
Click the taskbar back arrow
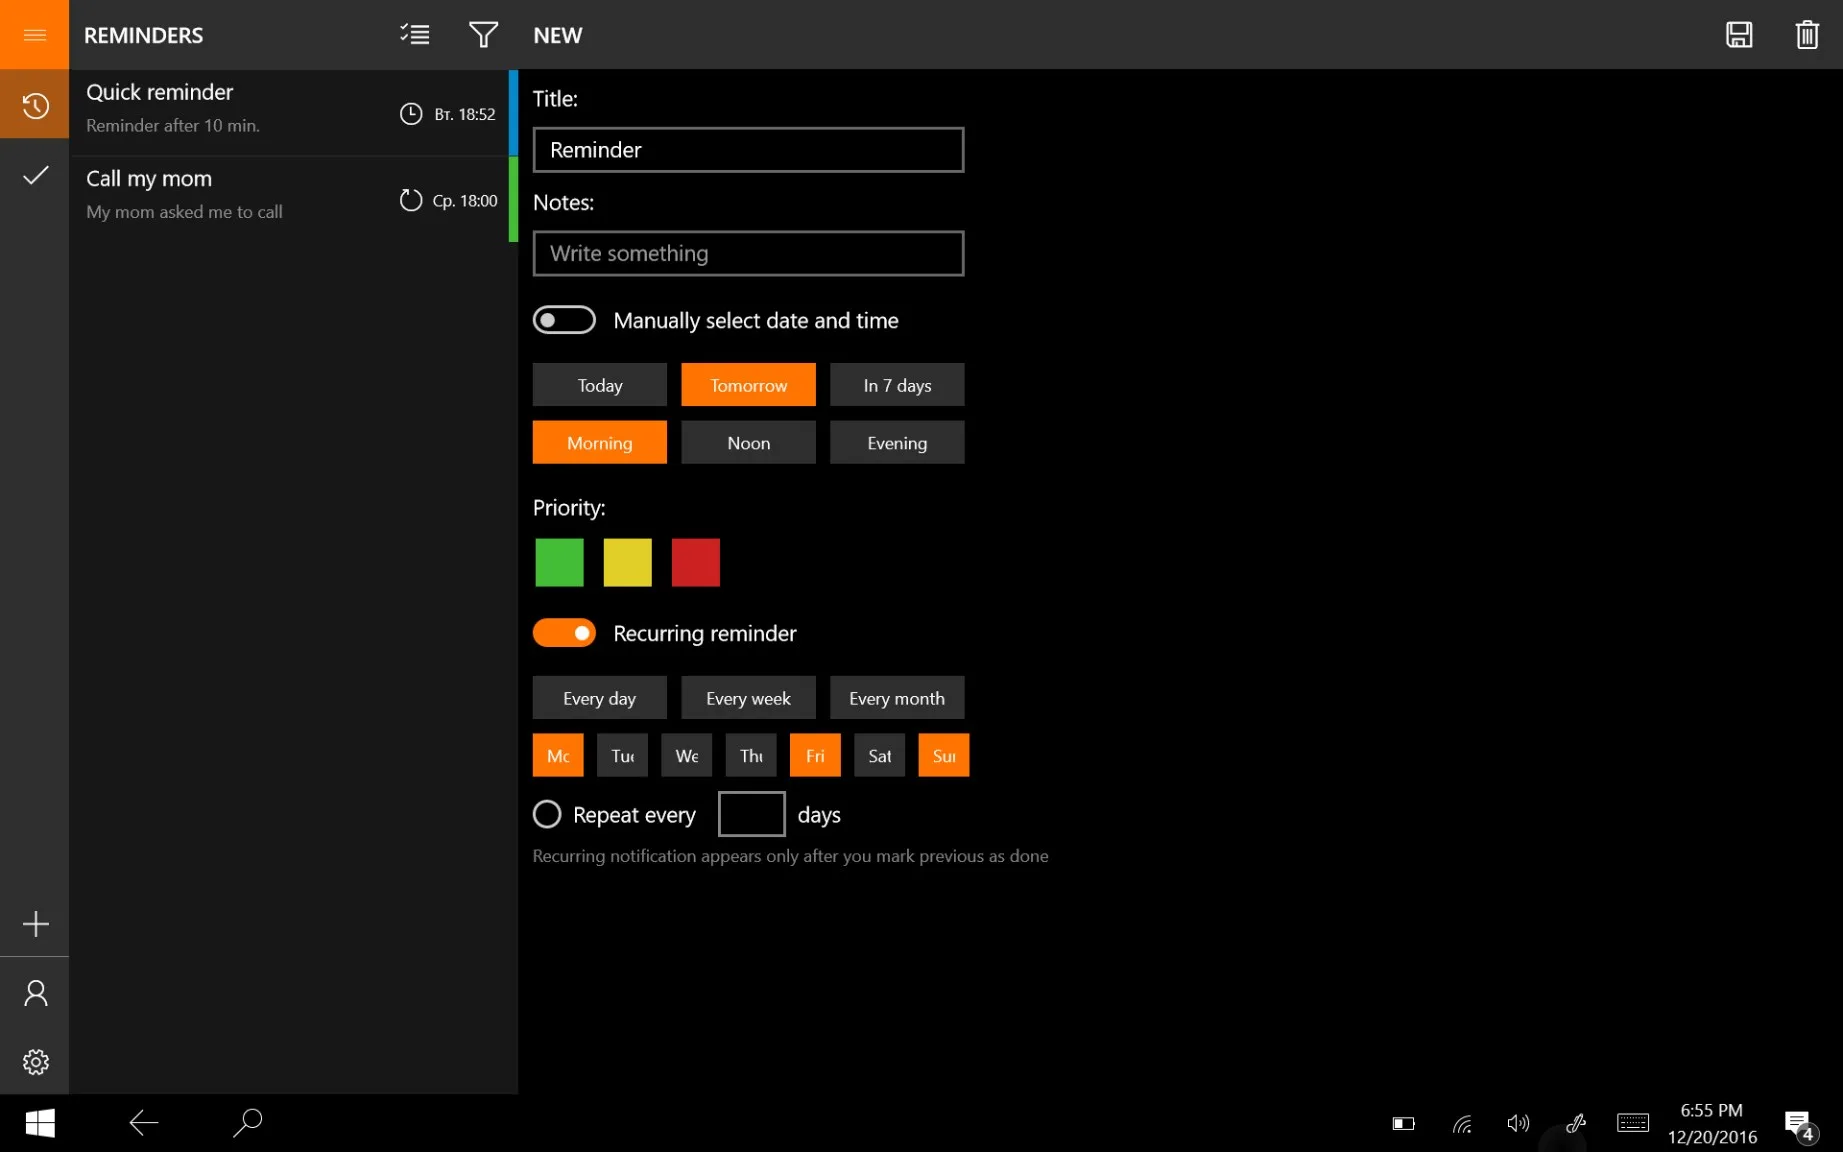[x=144, y=1123]
